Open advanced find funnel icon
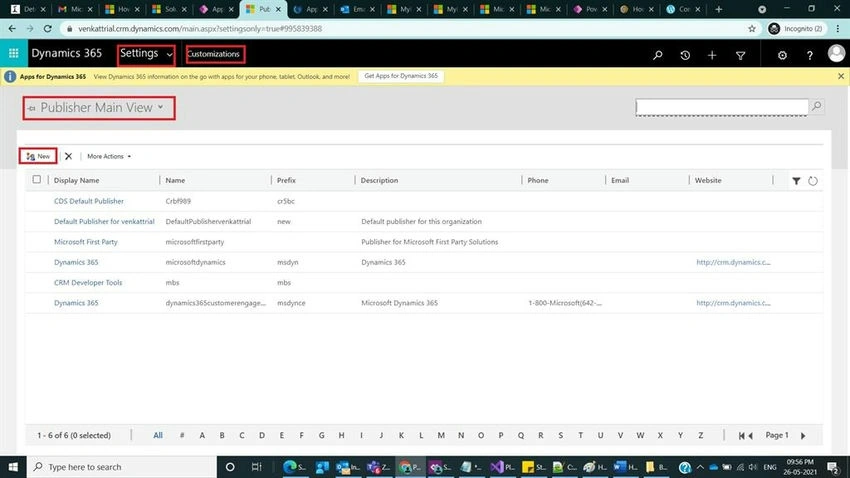The height and width of the screenshot is (478, 850). (740, 55)
